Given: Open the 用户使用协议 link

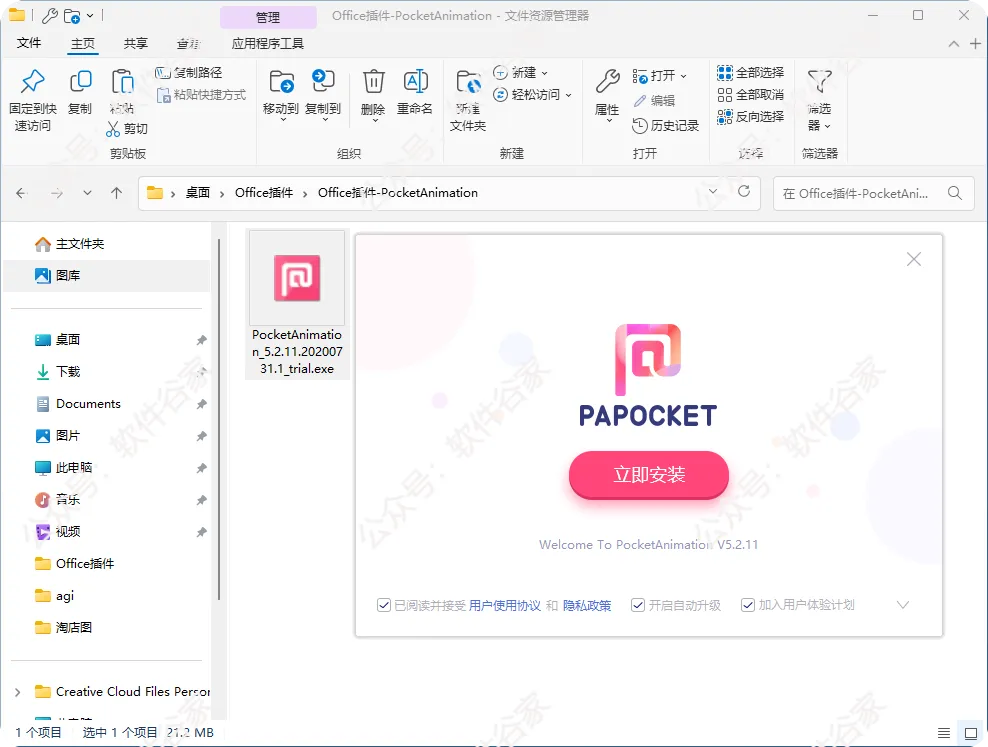Looking at the screenshot, I should click(505, 605).
